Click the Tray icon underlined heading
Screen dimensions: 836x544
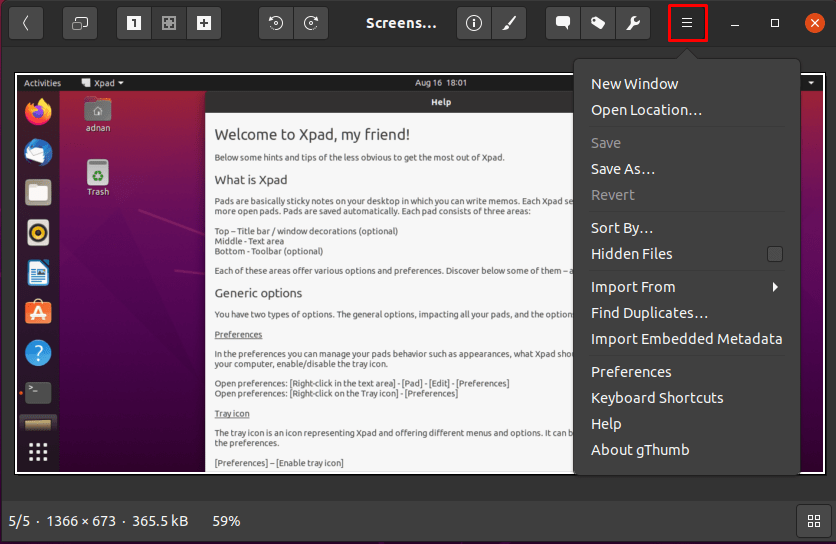coord(232,413)
